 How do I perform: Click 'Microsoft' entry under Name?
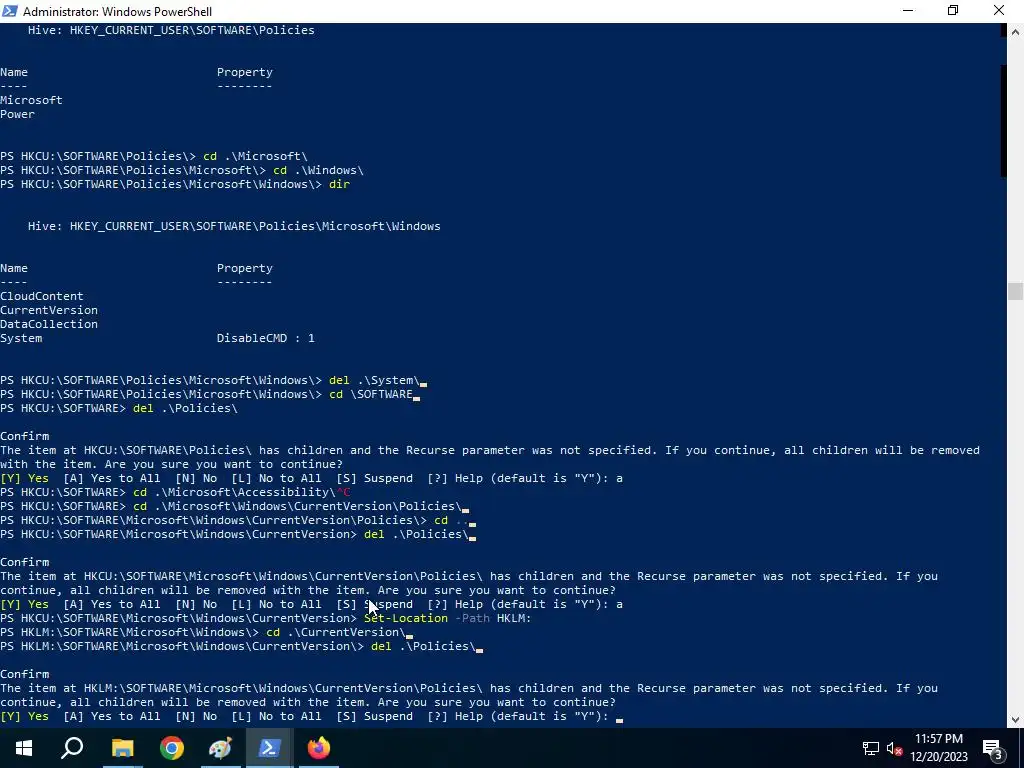click(x=31, y=100)
